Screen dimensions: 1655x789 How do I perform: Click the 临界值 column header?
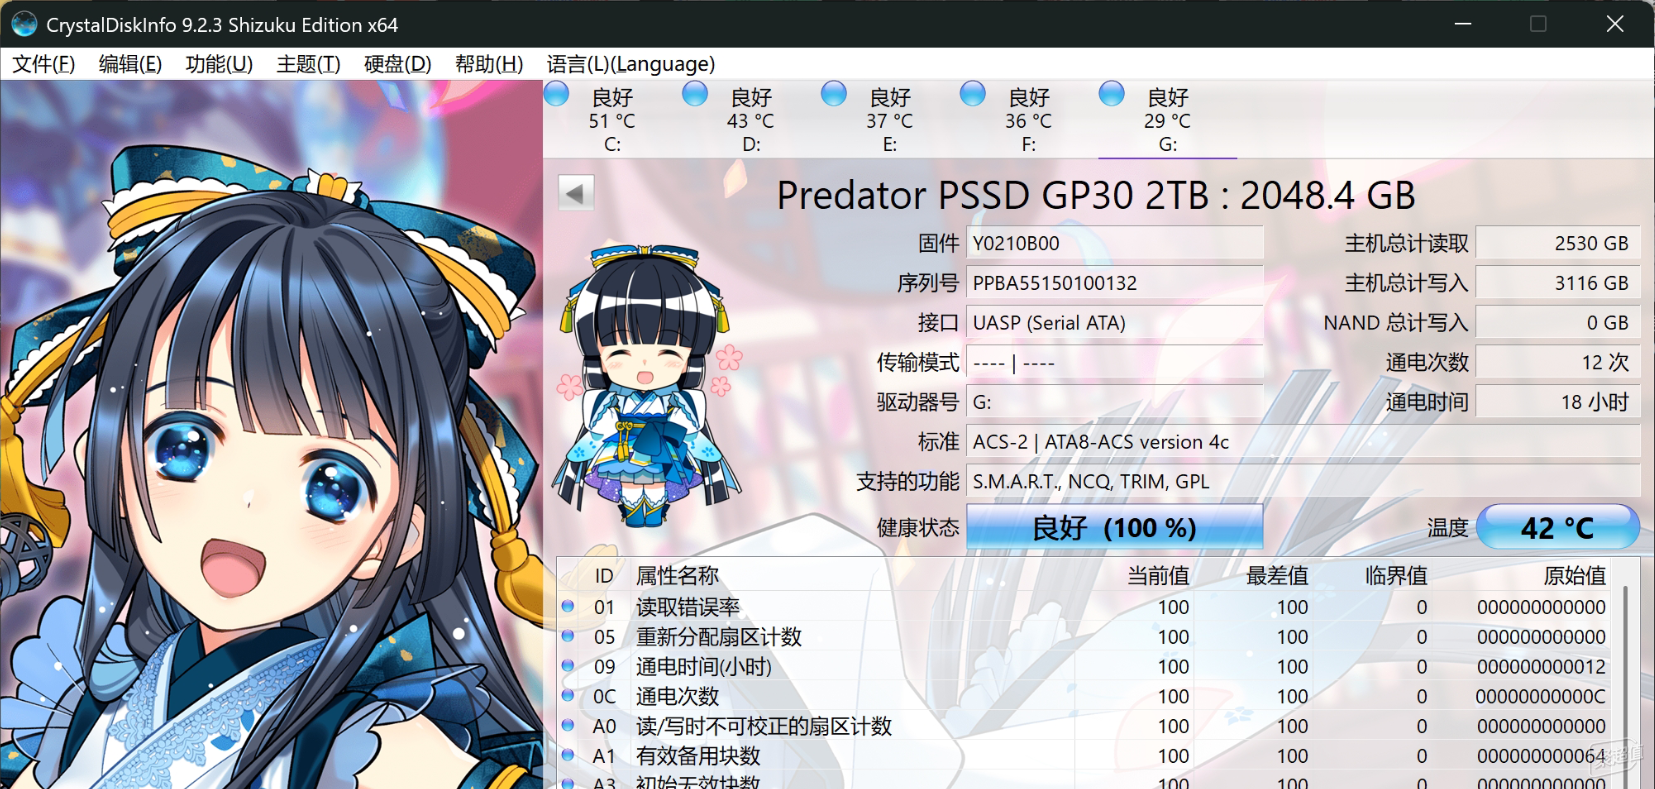click(1396, 576)
